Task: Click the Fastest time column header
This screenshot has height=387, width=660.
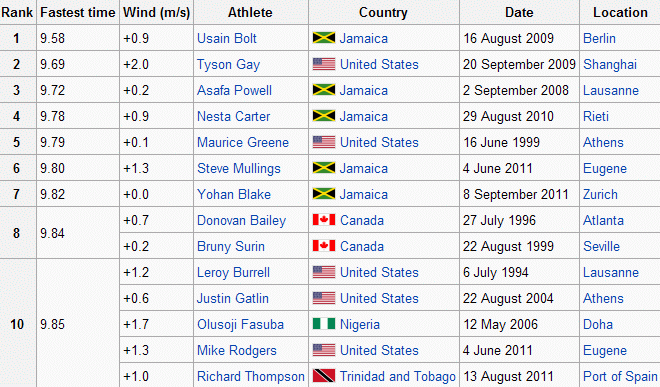Action: (x=77, y=12)
